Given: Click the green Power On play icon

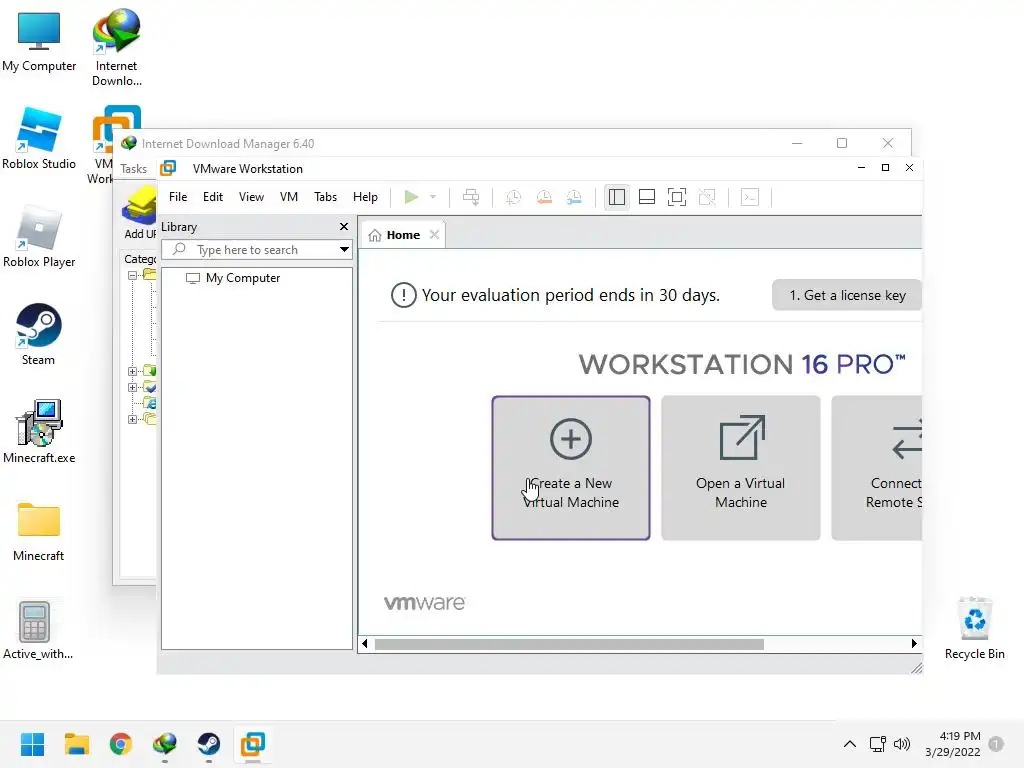Looking at the screenshot, I should coord(411,197).
